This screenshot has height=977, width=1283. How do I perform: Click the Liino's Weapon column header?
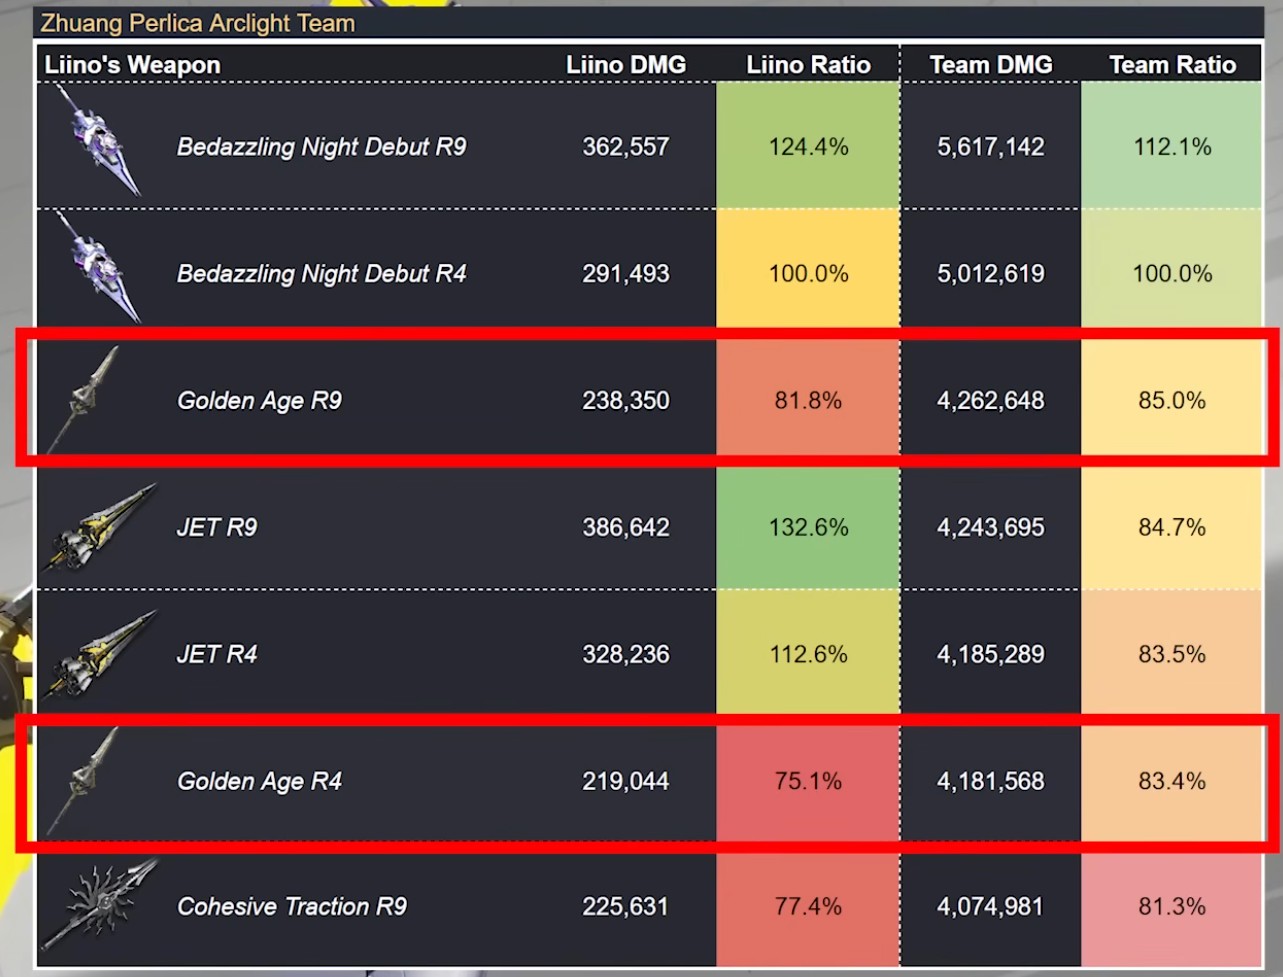coord(133,65)
